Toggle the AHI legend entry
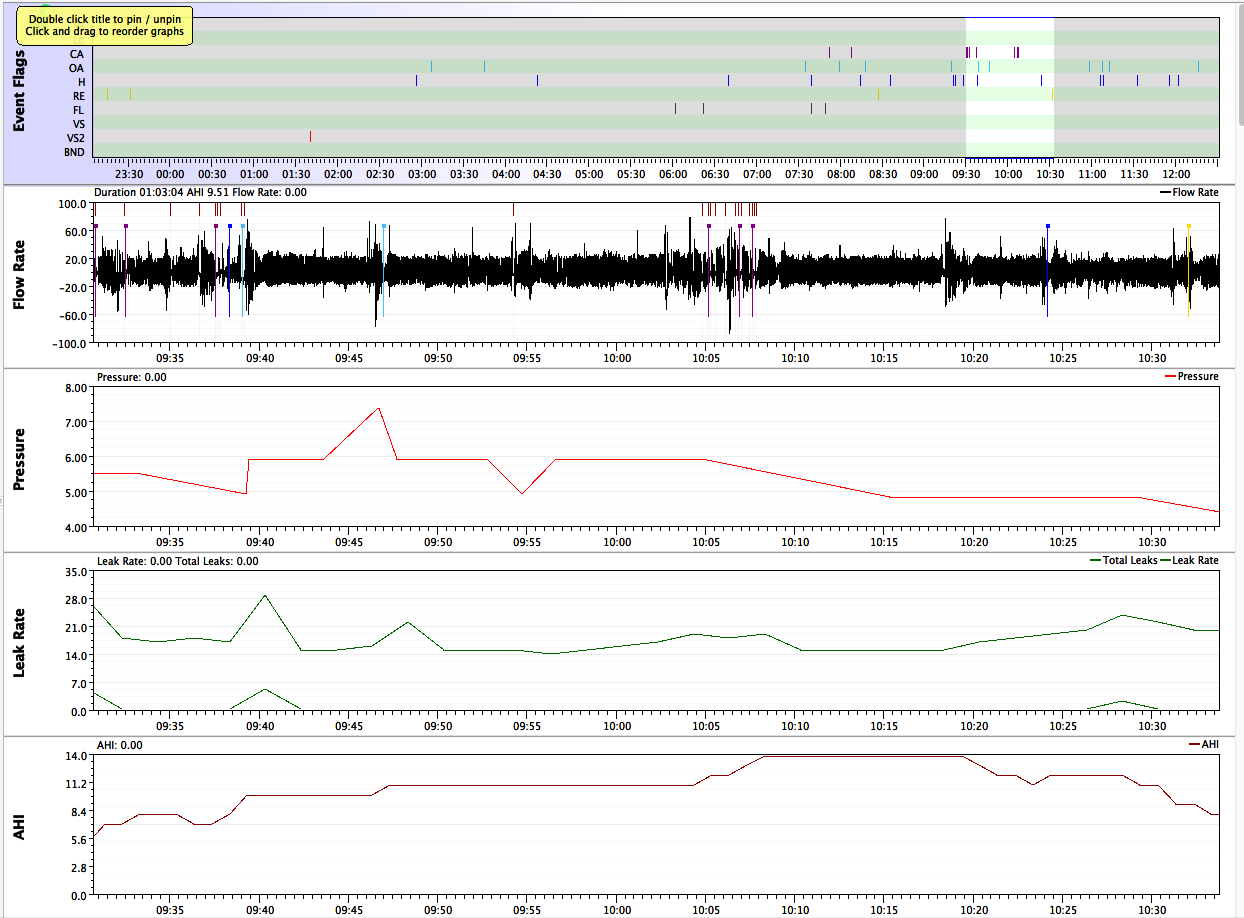 1203,744
